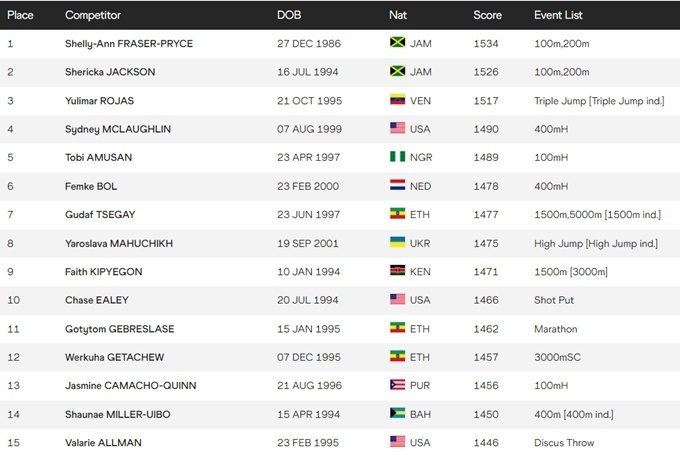Click Kenya flag beside Faith Kipyegon
Viewport: 680px width, 455px height.
(x=396, y=271)
